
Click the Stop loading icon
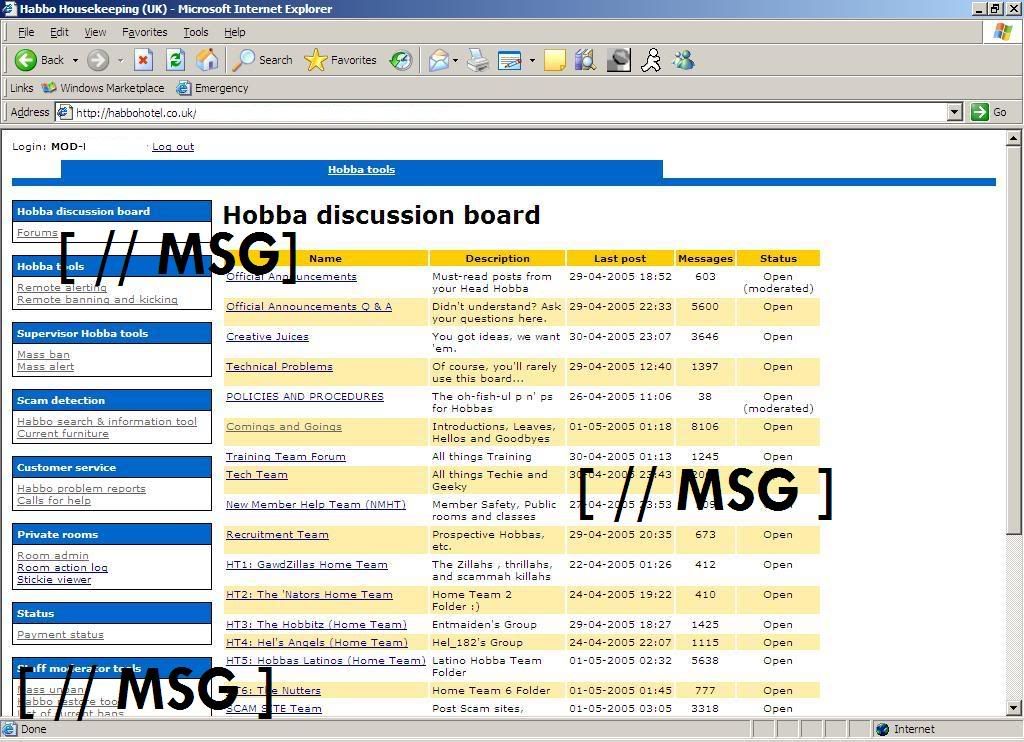(x=143, y=60)
